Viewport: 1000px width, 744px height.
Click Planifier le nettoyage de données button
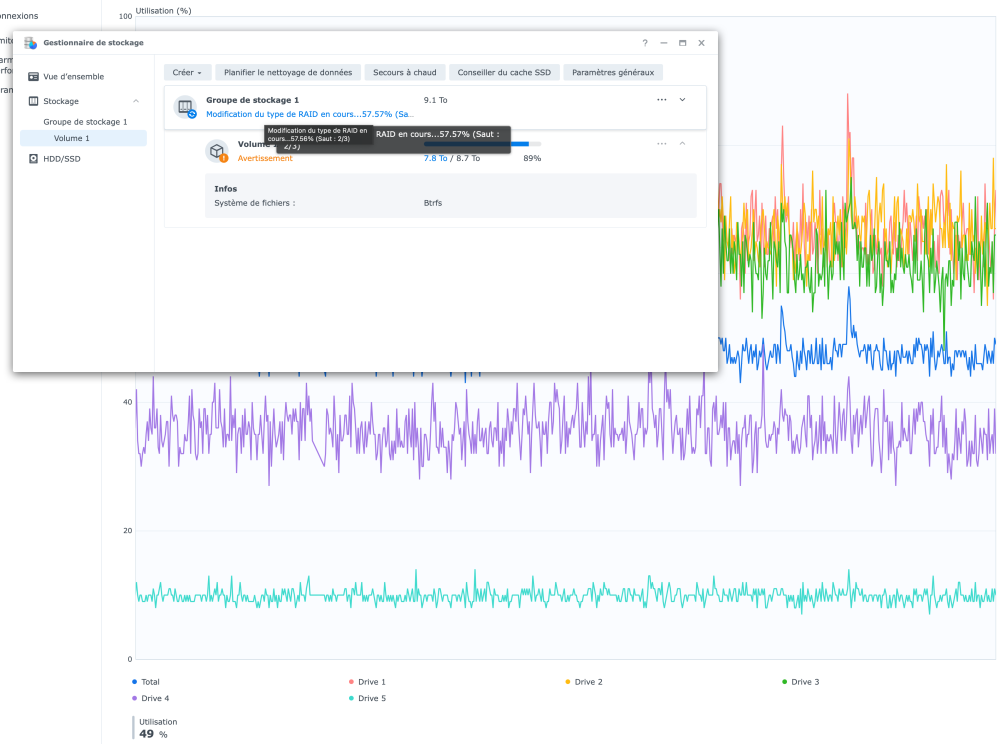288,73
